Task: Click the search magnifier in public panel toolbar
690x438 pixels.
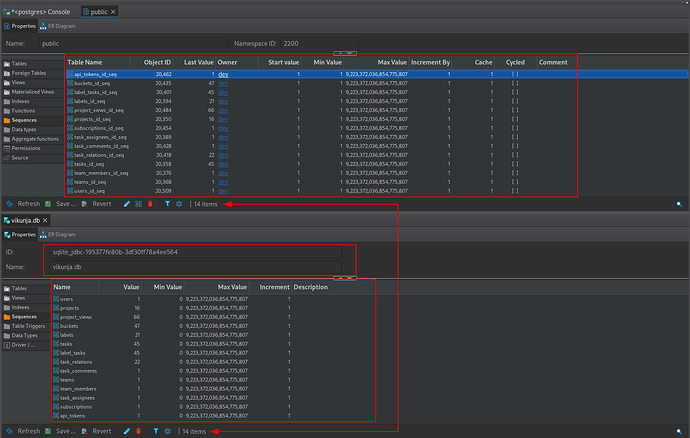Action: (x=679, y=204)
